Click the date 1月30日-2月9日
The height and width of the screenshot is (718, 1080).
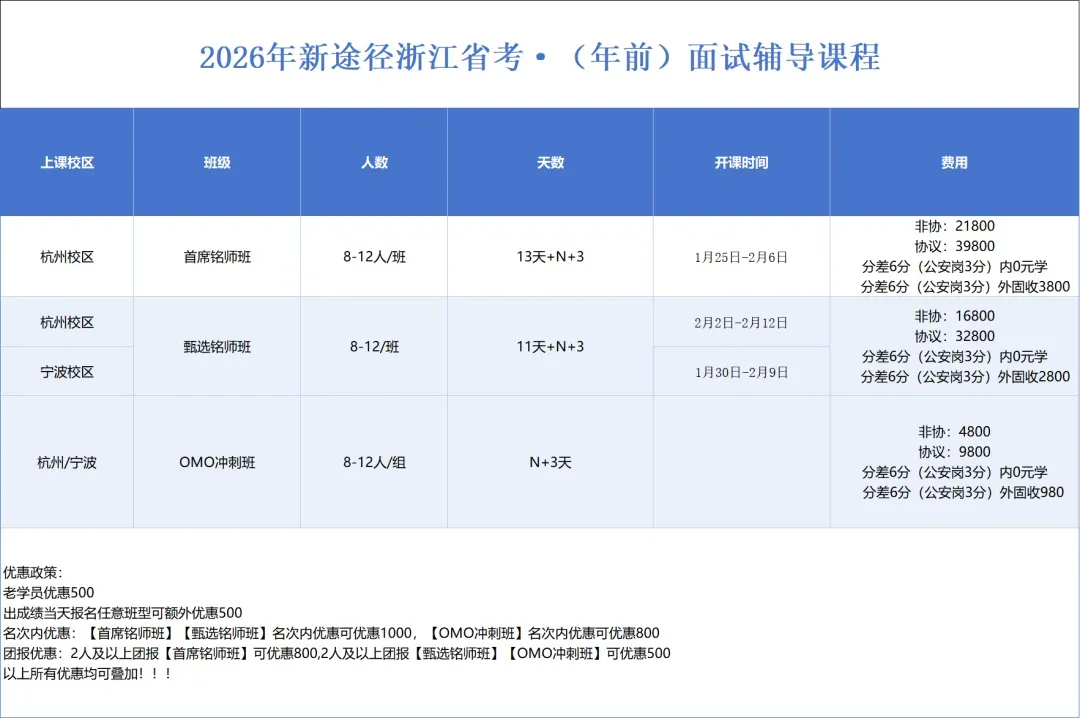coord(741,372)
